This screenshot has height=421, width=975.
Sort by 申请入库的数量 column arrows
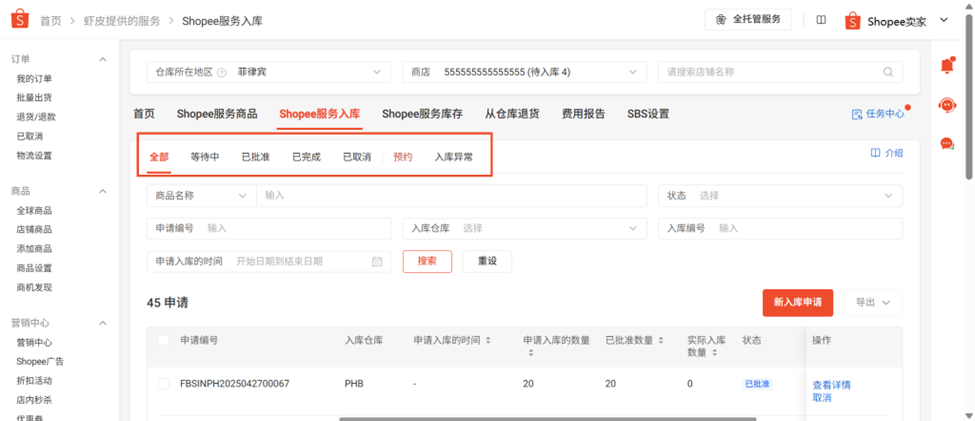(x=531, y=353)
